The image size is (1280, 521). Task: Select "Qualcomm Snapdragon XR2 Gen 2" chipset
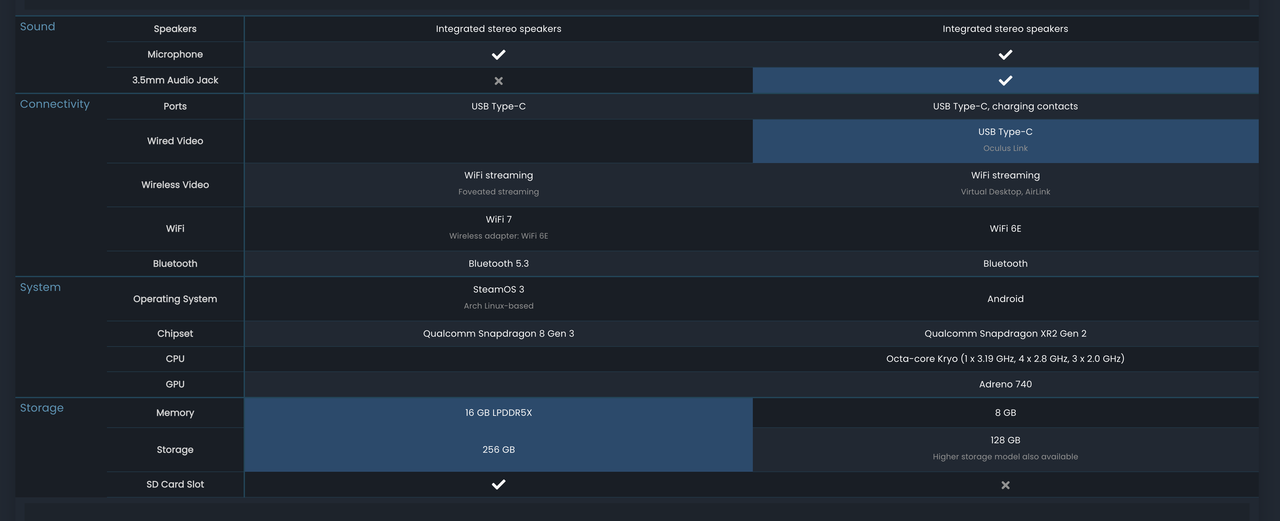click(1005, 334)
